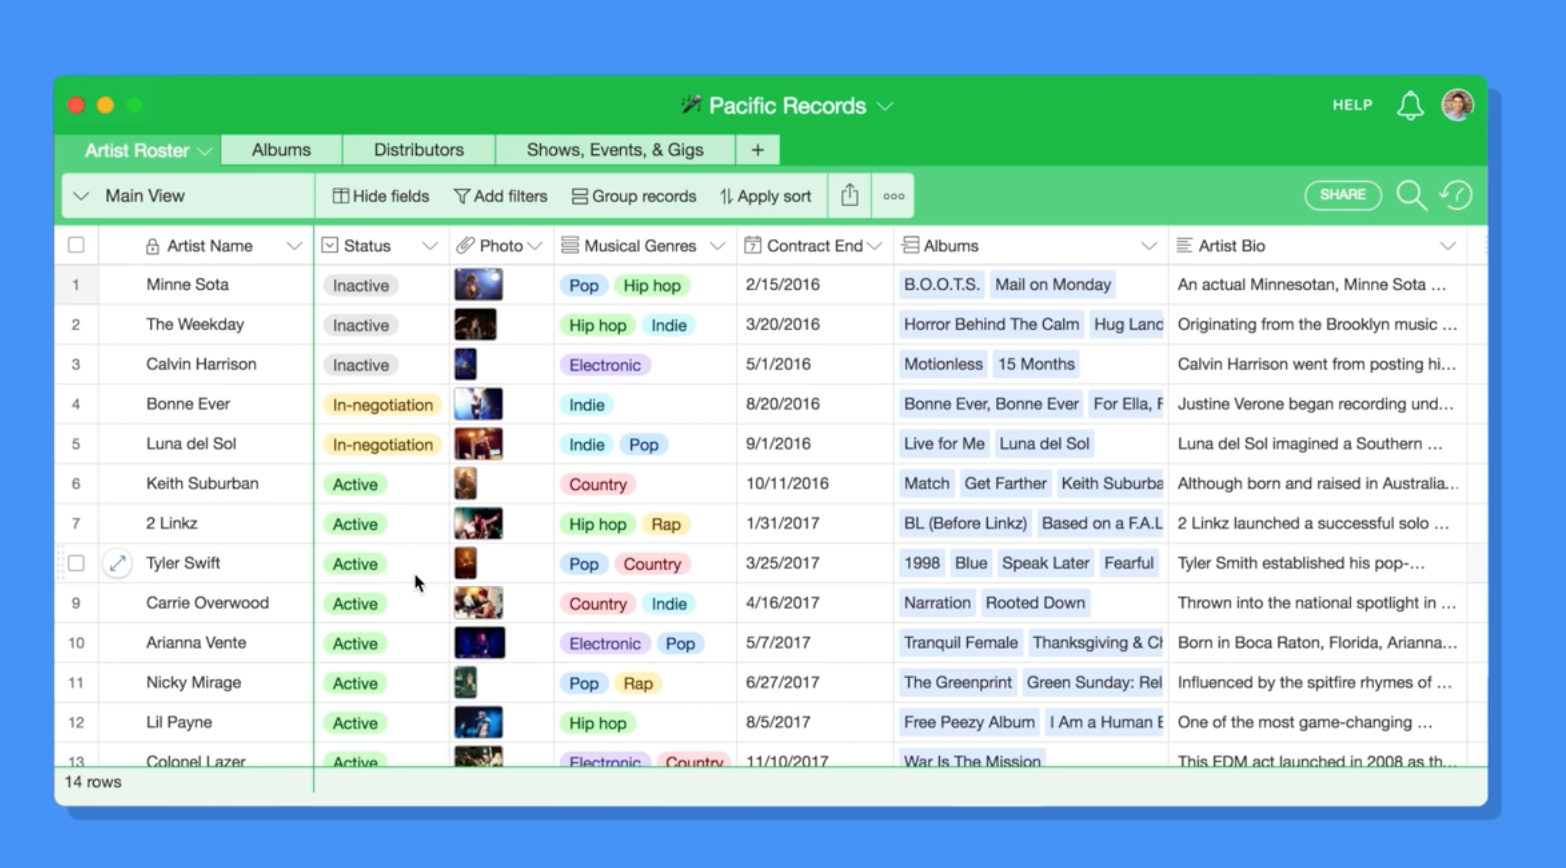
Task: Open the Status field dropdown arrow
Action: [430, 245]
